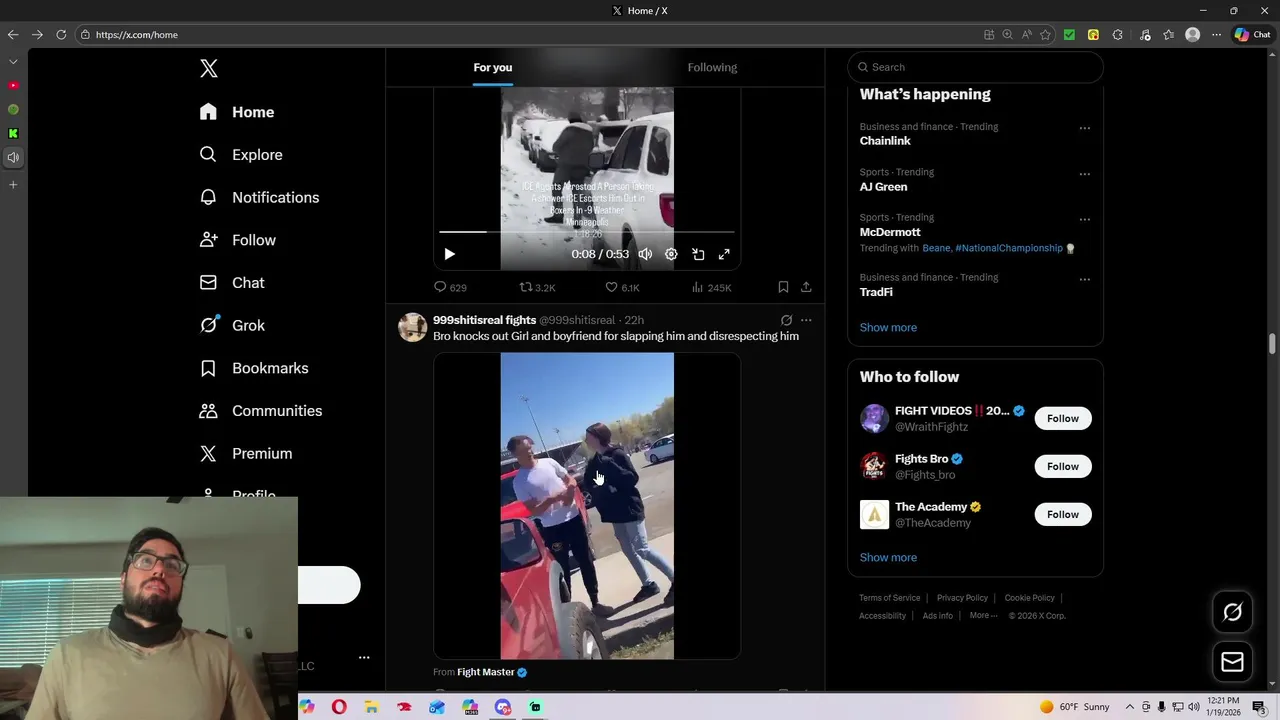
Task: Reload the browser page
Action: pyautogui.click(x=61, y=34)
